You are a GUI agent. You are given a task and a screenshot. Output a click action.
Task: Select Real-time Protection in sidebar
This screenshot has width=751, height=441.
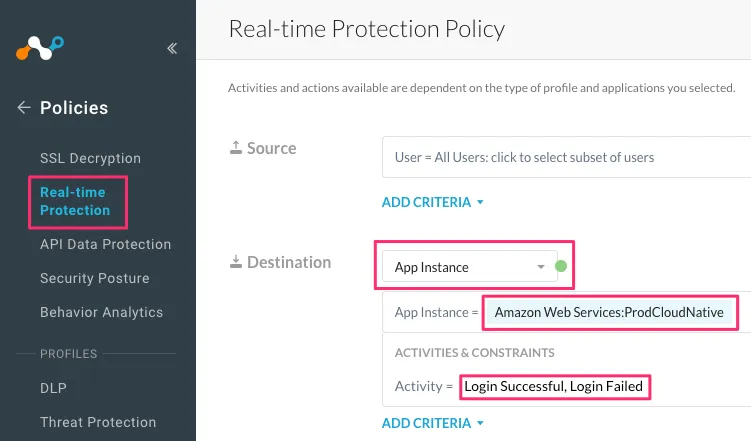coord(75,200)
